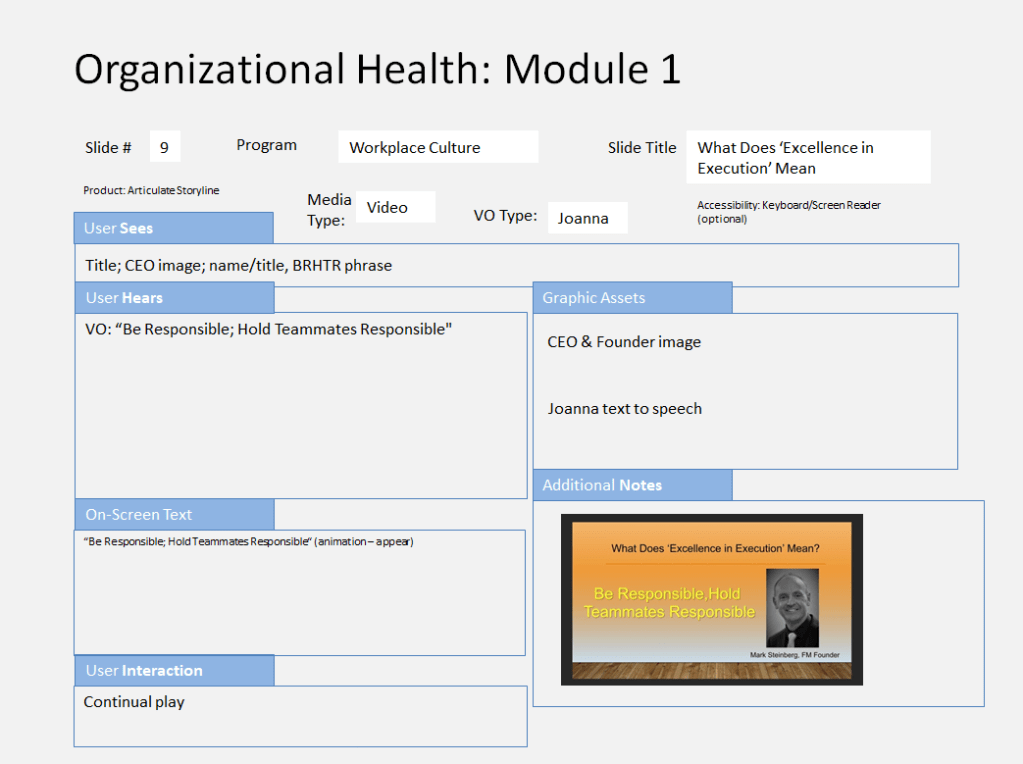The height and width of the screenshot is (764, 1023).
Task: Select the Program field 'Workplace Culture'
Action: 438,147
